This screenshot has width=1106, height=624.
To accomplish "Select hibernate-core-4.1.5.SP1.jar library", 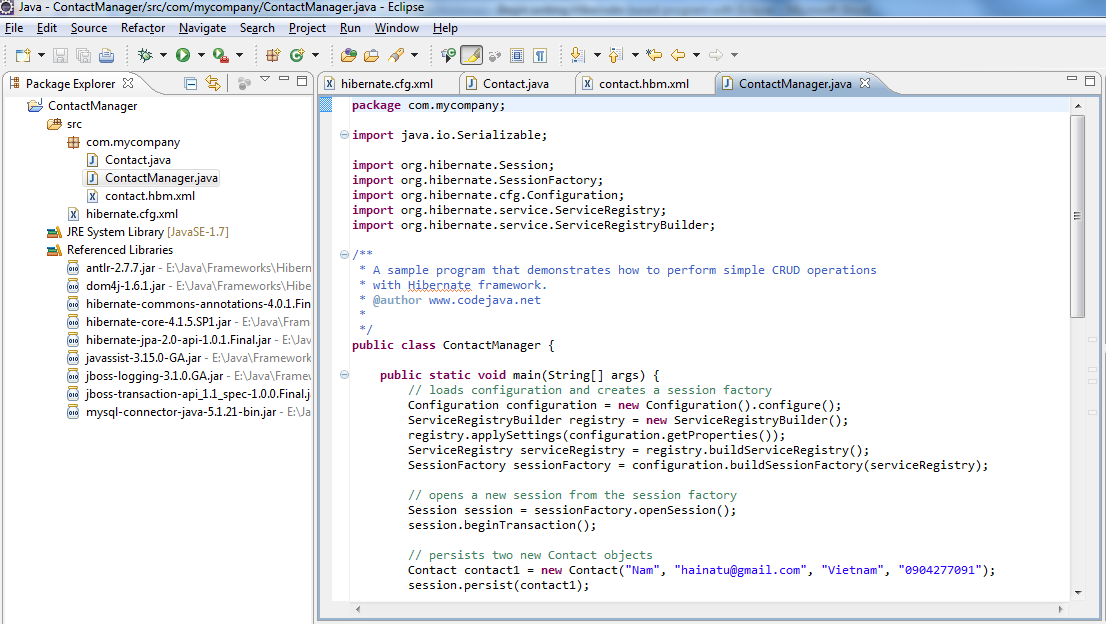I will (x=189, y=322).
